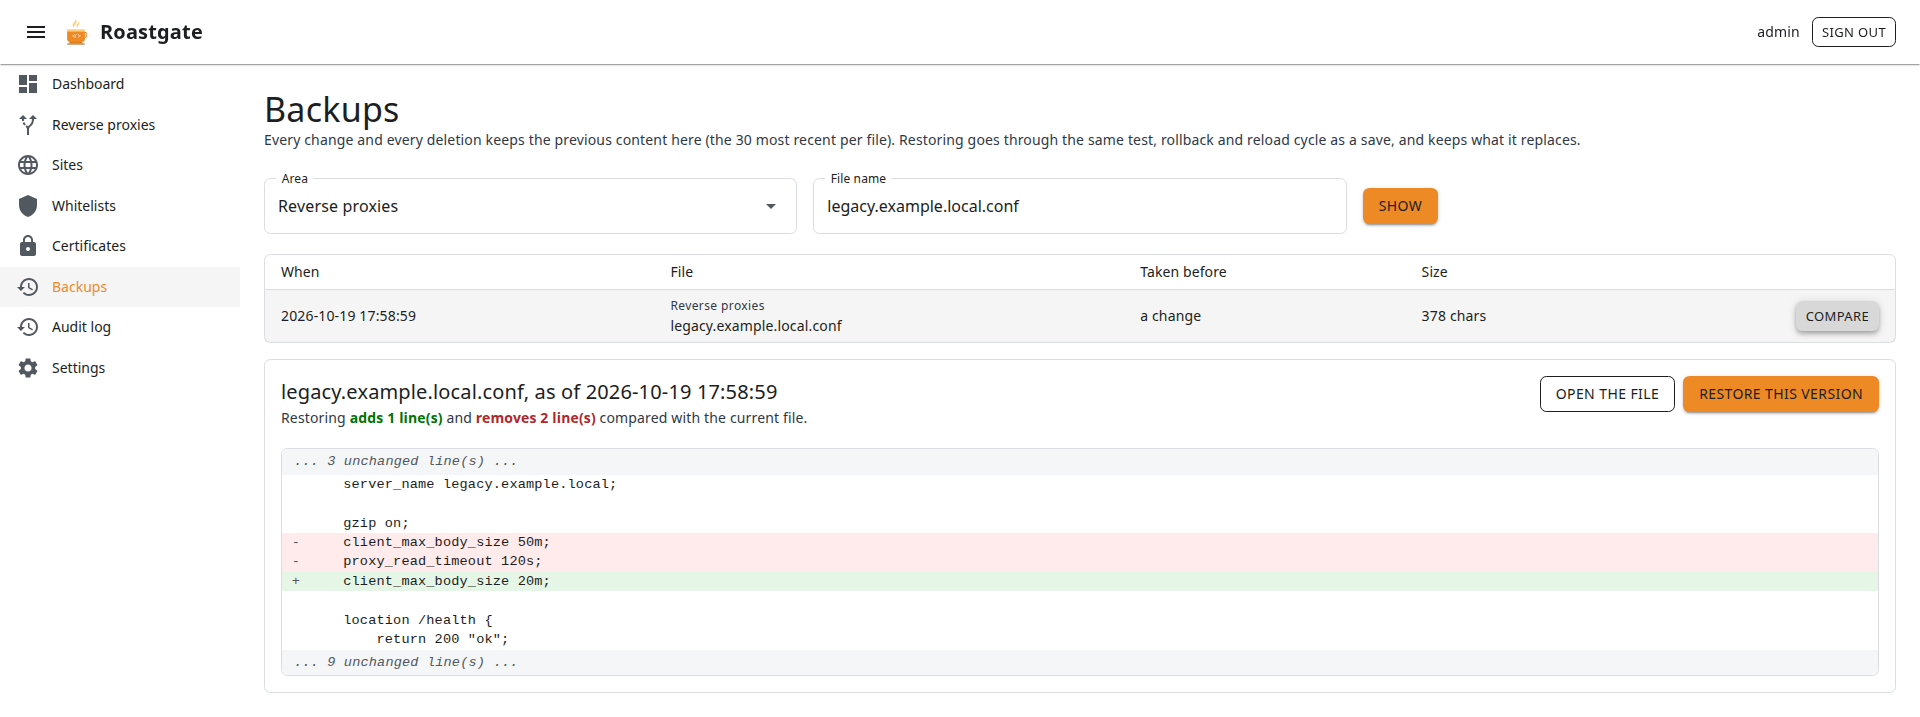Click the 'gzip on;' diff line
This screenshot has height=717, width=1920.
click(1080, 523)
